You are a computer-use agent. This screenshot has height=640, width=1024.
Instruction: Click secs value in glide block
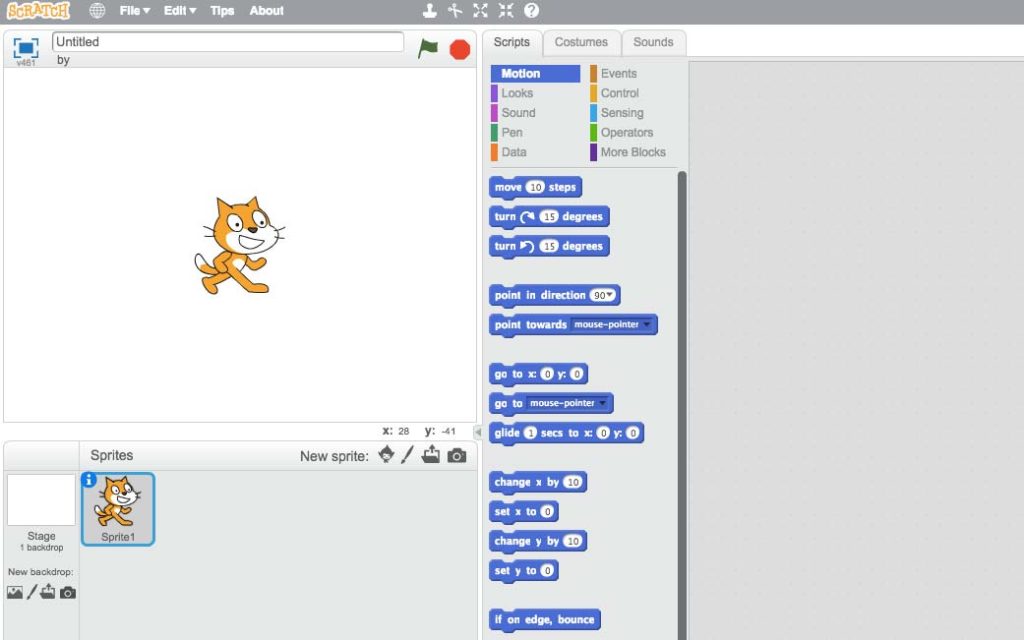[x=530, y=433]
